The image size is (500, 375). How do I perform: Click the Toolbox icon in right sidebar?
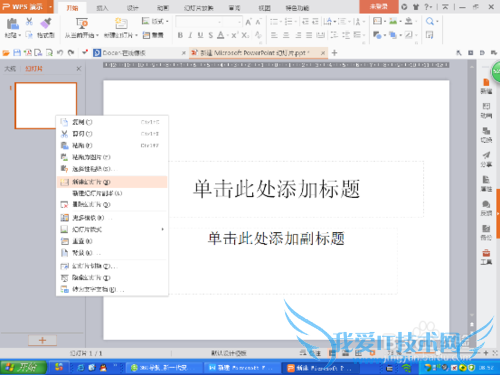[x=486, y=257]
